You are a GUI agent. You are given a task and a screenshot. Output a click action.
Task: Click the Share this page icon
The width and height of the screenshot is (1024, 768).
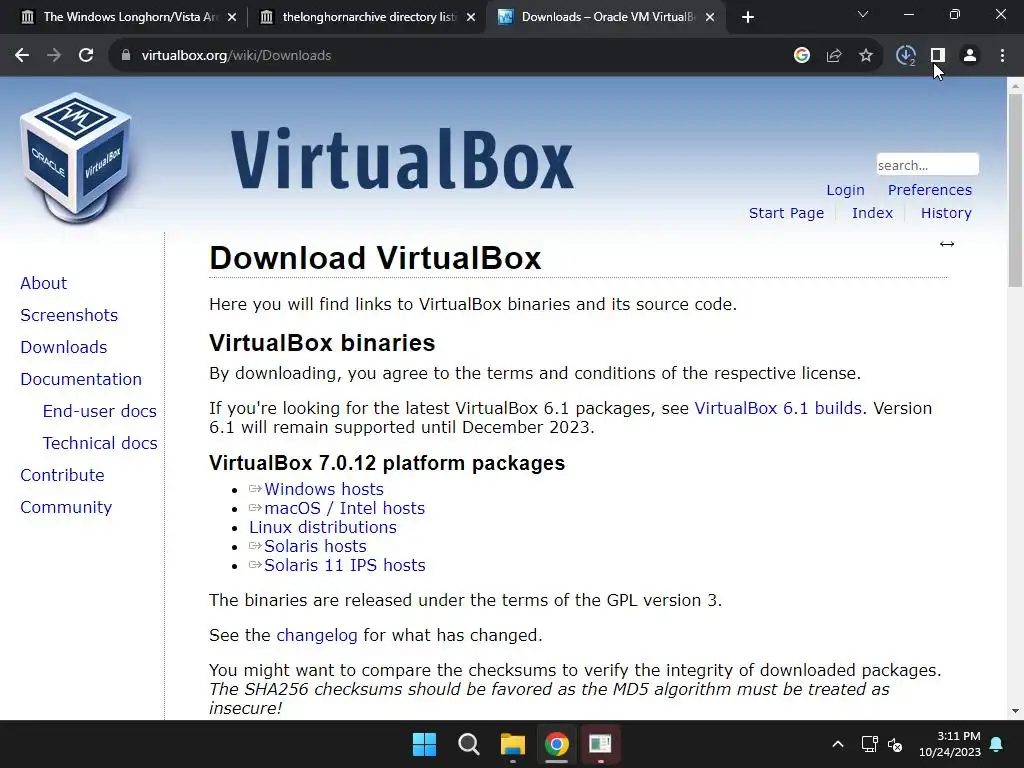point(834,56)
